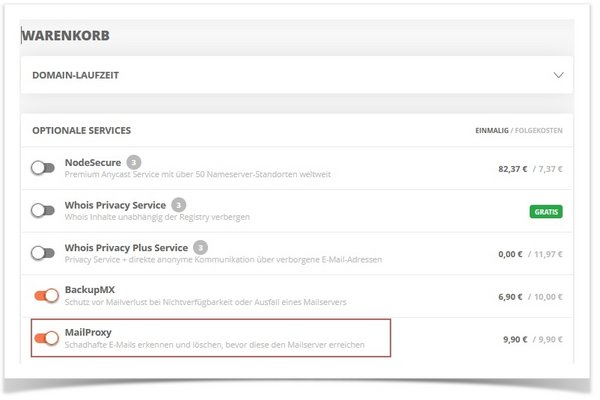Click the 7,37 € follow-up cost
This screenshot has height=400, width=600.
point(548,169)
